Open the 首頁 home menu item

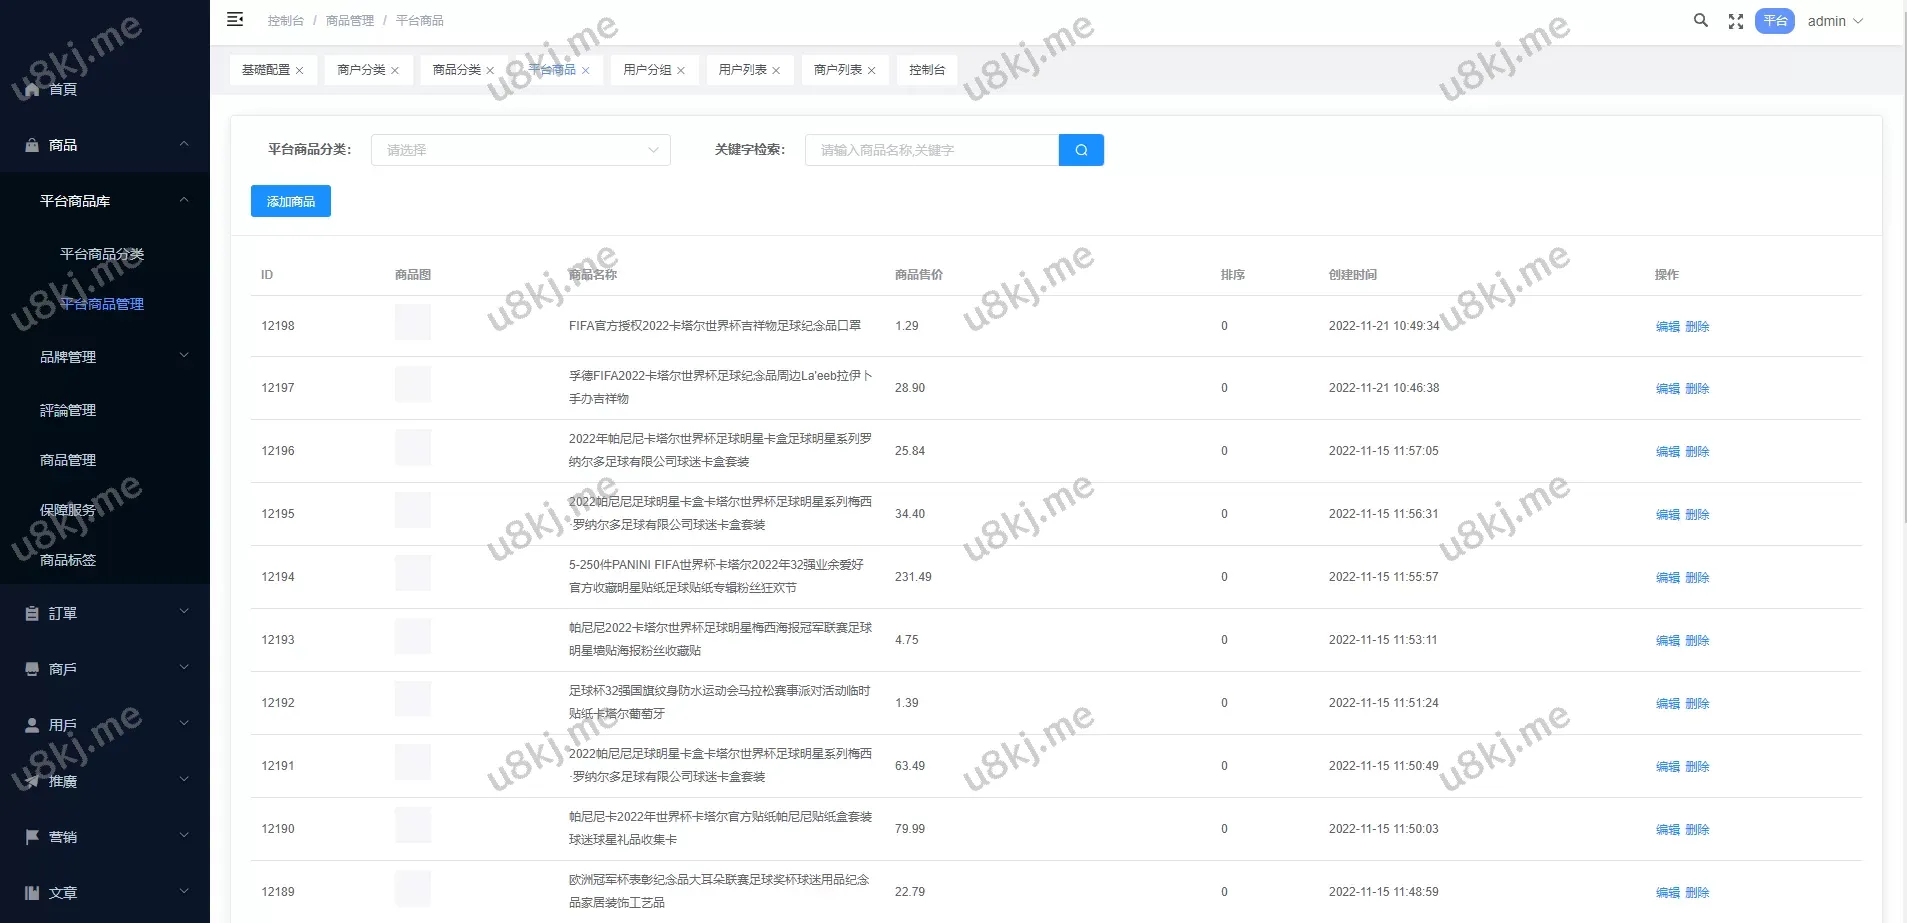tap(63, 90)
